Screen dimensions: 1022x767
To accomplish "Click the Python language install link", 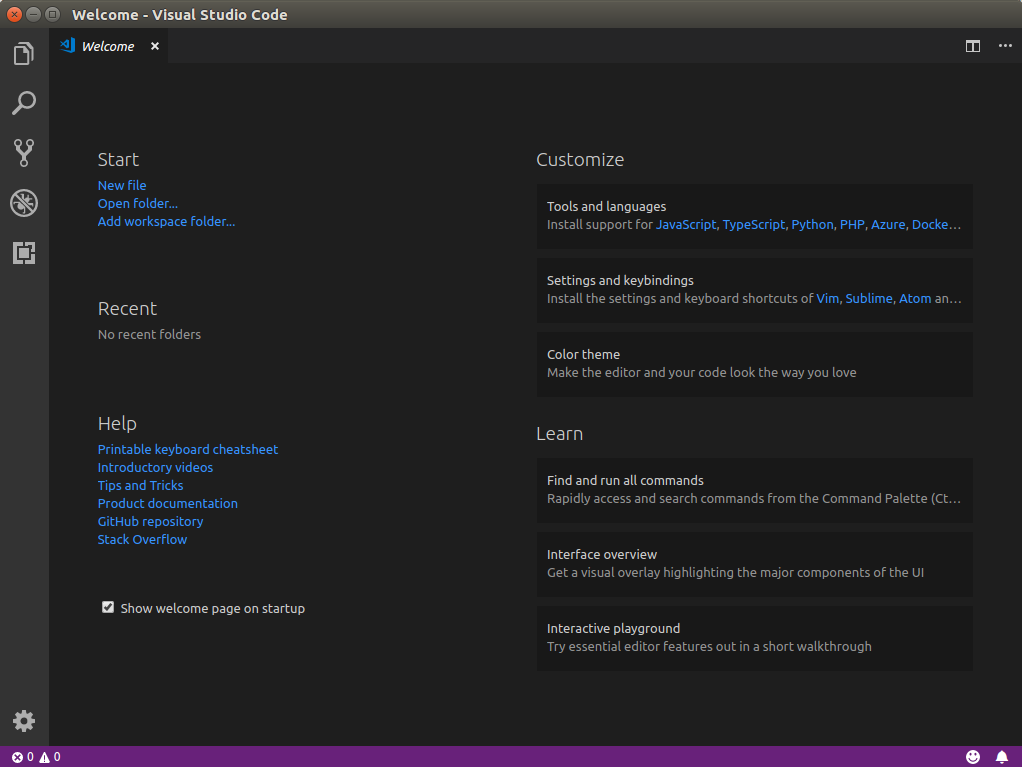I will 812,225.
